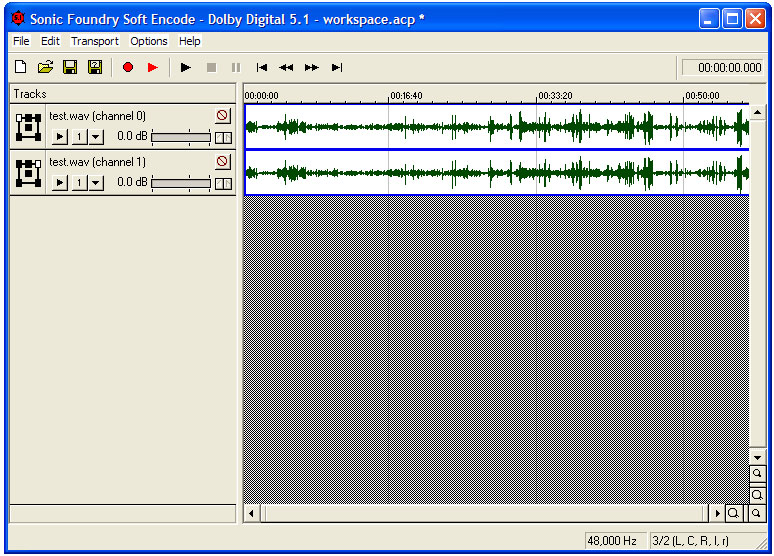The width and height of the screenshot is (774, 556).
Task: Click the "1" button on test.wav (channel 1)
Action: [x=79, y=183]
